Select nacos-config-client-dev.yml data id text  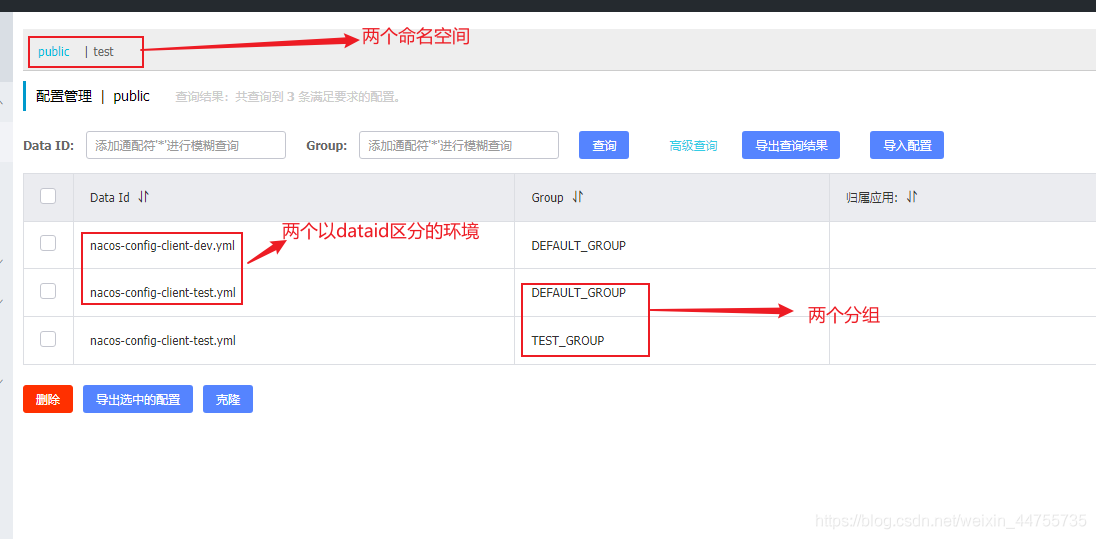point(163,245)
